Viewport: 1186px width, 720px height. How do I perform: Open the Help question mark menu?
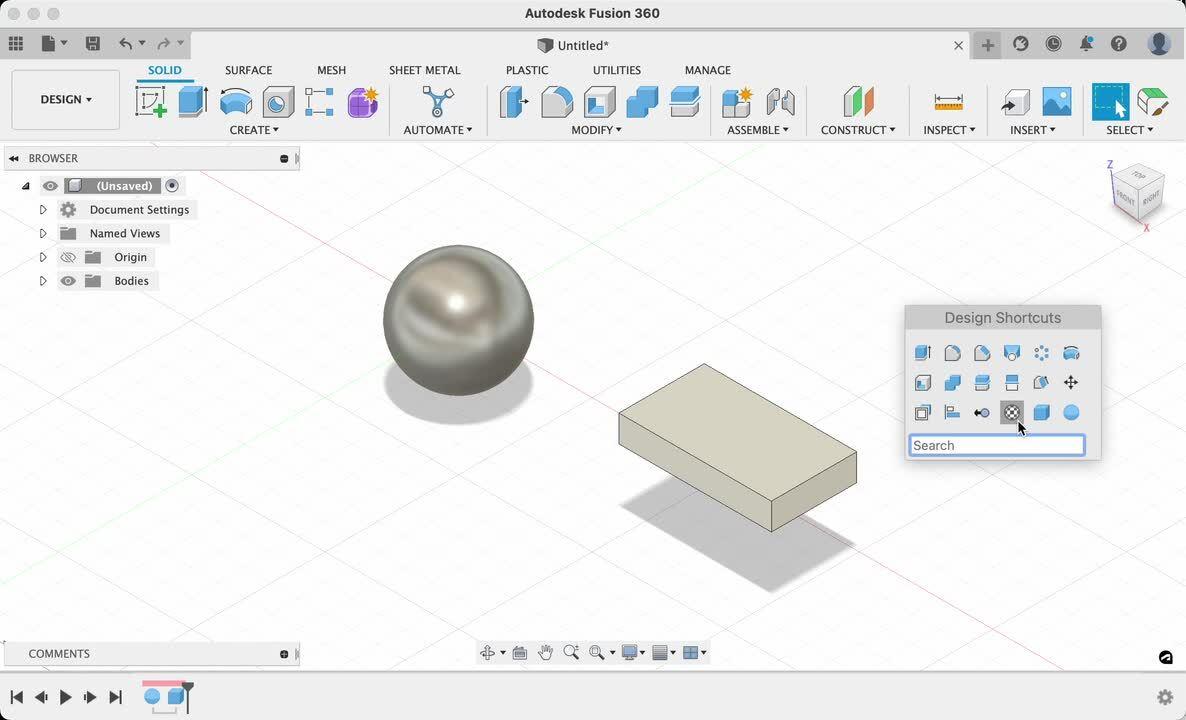(1119, 44)
